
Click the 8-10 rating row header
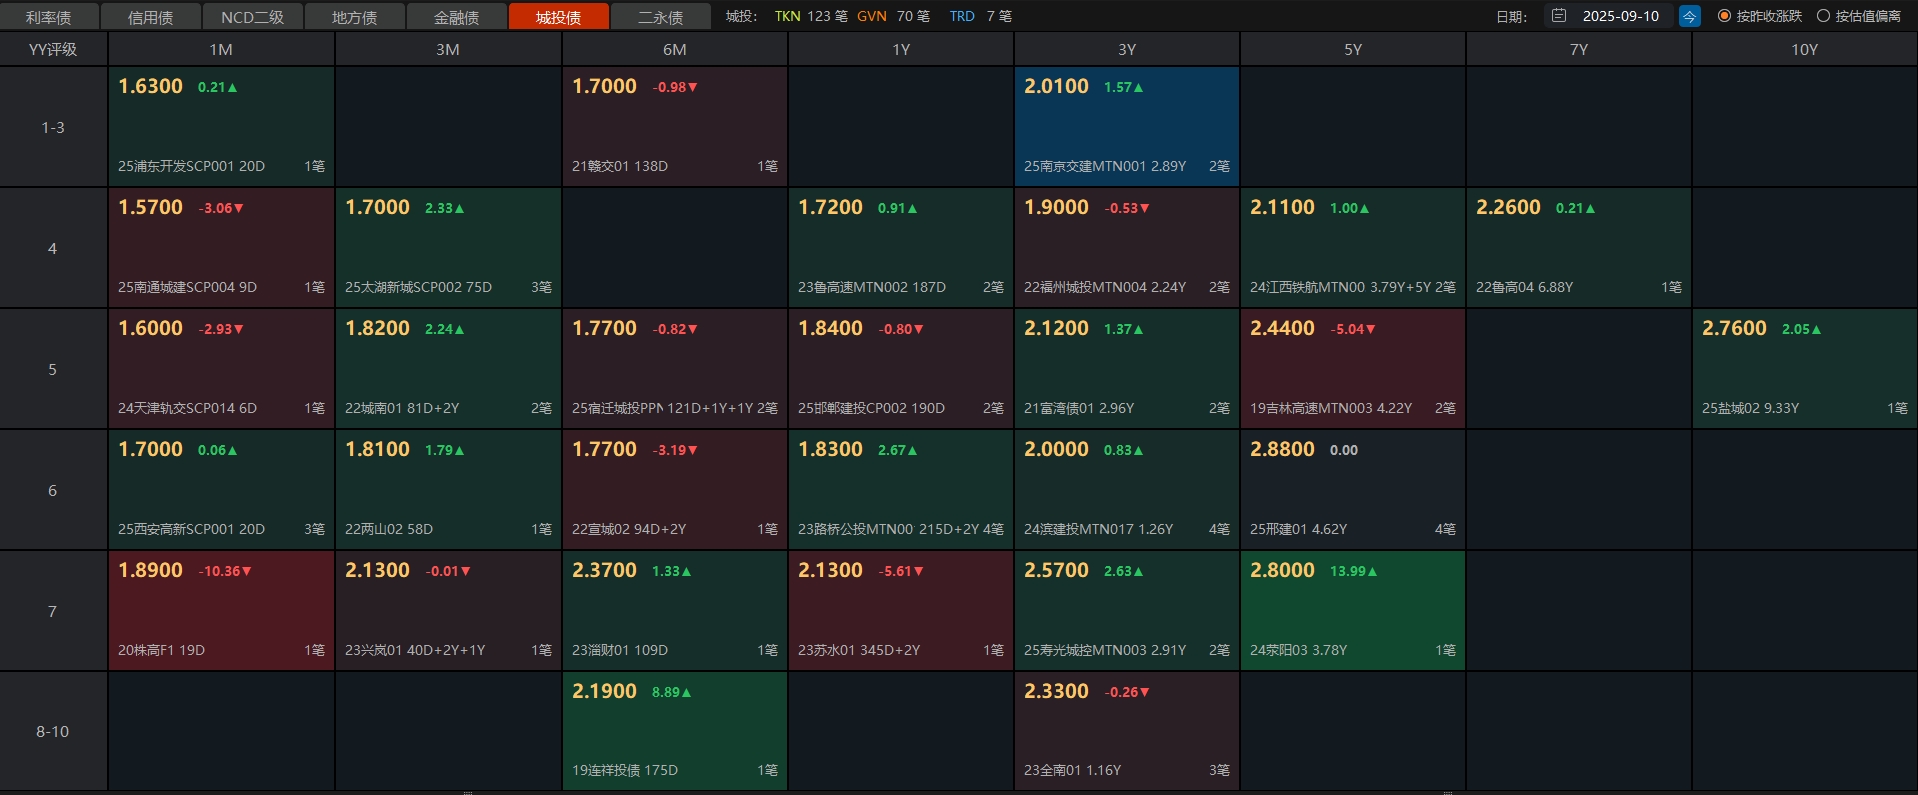(x=53, y=731)
